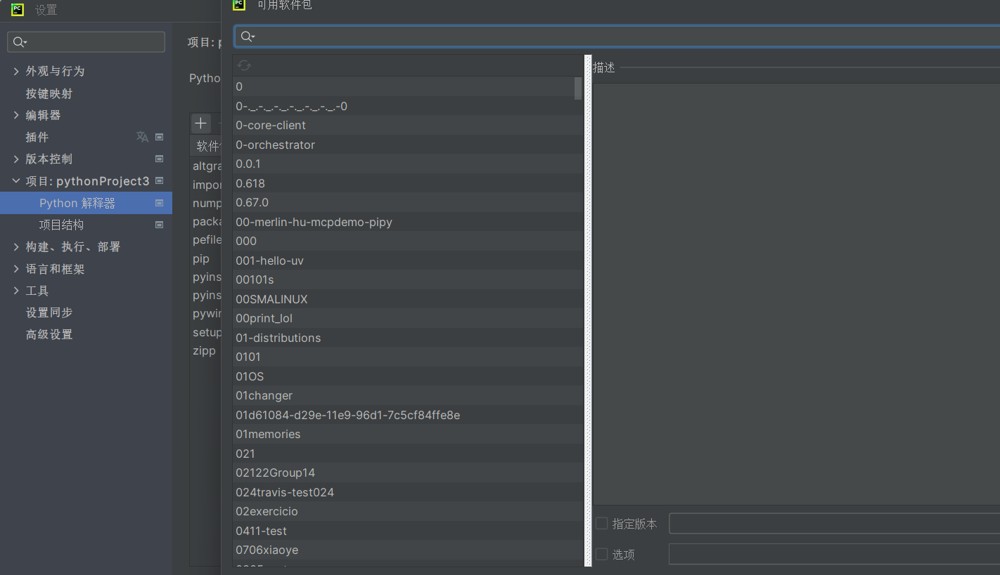Select the 0-core-client package
1000x575 pixels.
coord(271,125)
